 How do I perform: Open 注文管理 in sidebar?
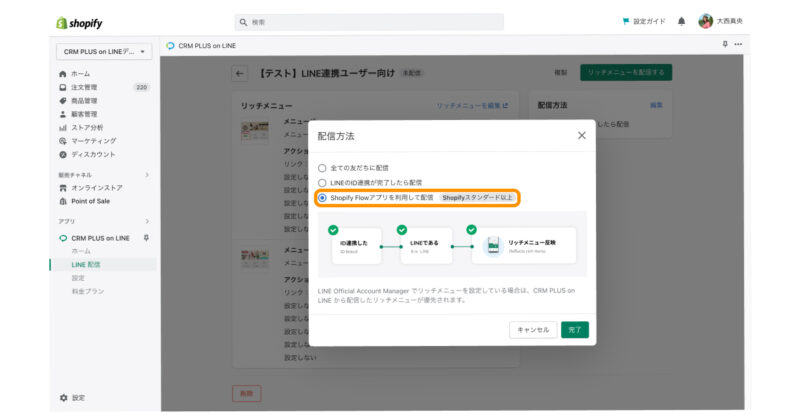[84, 87]
